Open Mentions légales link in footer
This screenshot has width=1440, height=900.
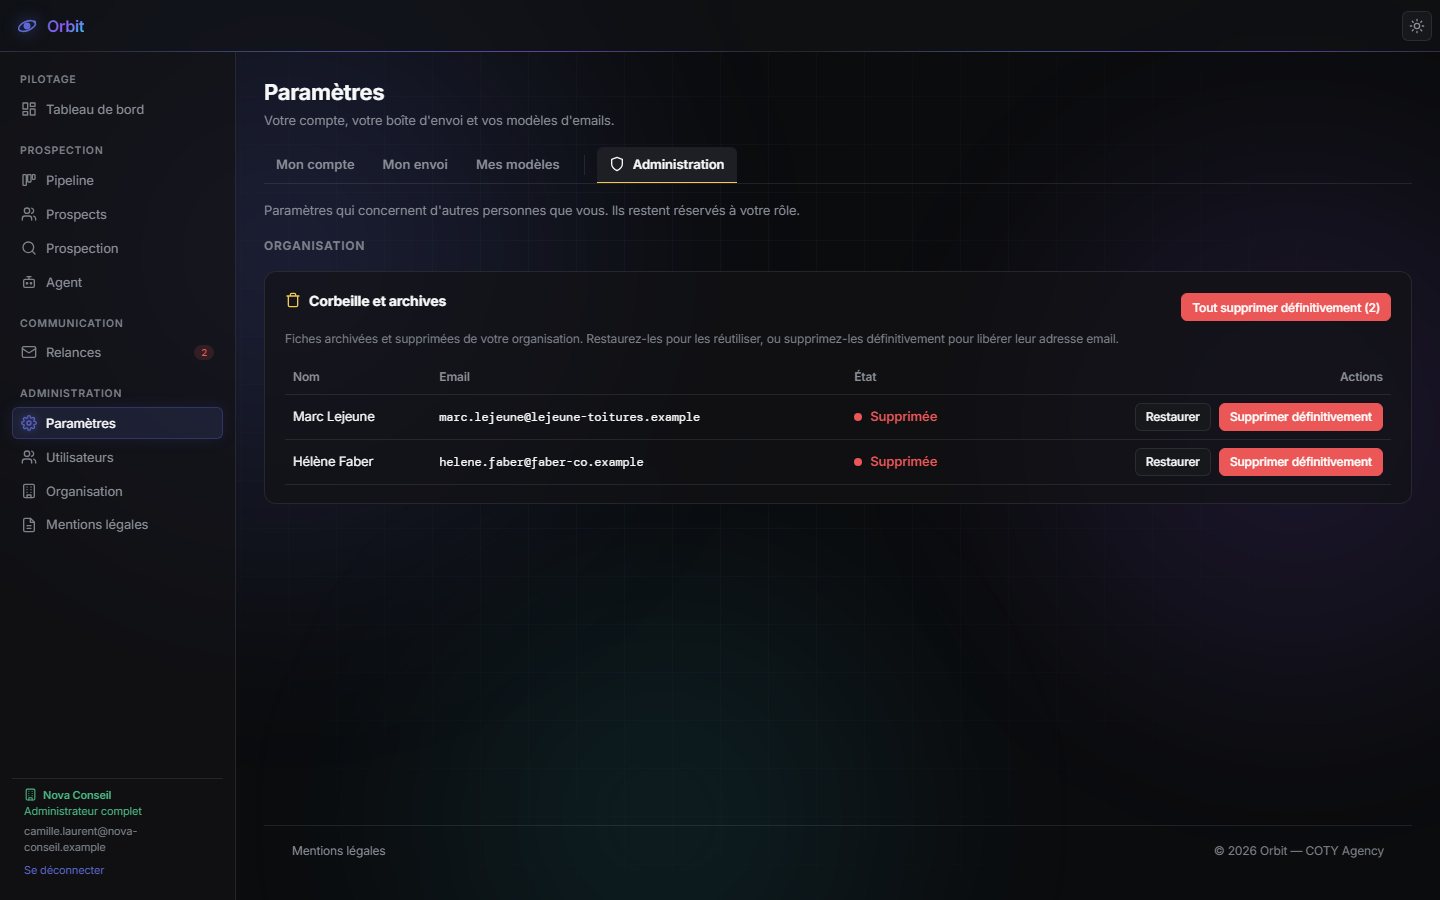[338, 851]
